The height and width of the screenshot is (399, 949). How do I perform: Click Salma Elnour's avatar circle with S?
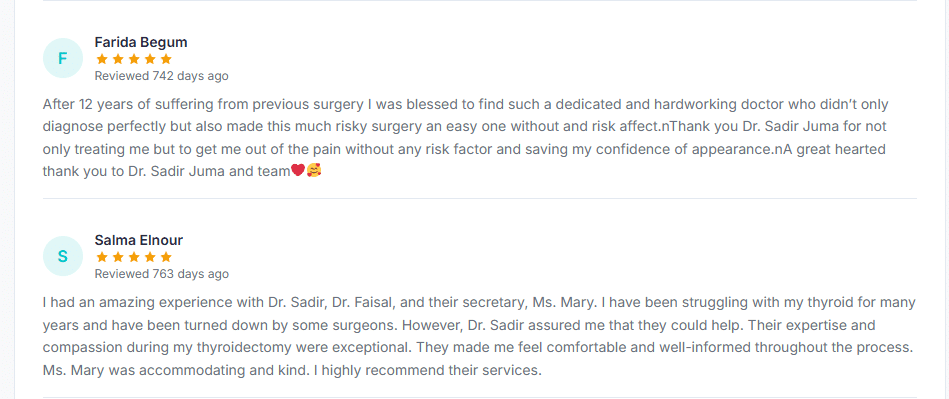pos(62,256)
